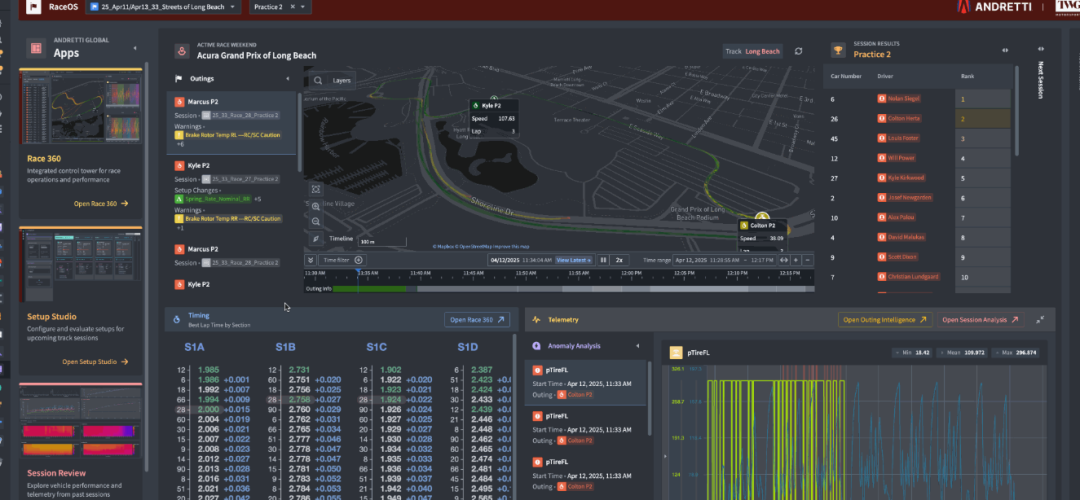The height and width of the screenshot is (500, 1080).
Task: Collapse the Anomaly Analysis list arrow
Action: (637, 346)
